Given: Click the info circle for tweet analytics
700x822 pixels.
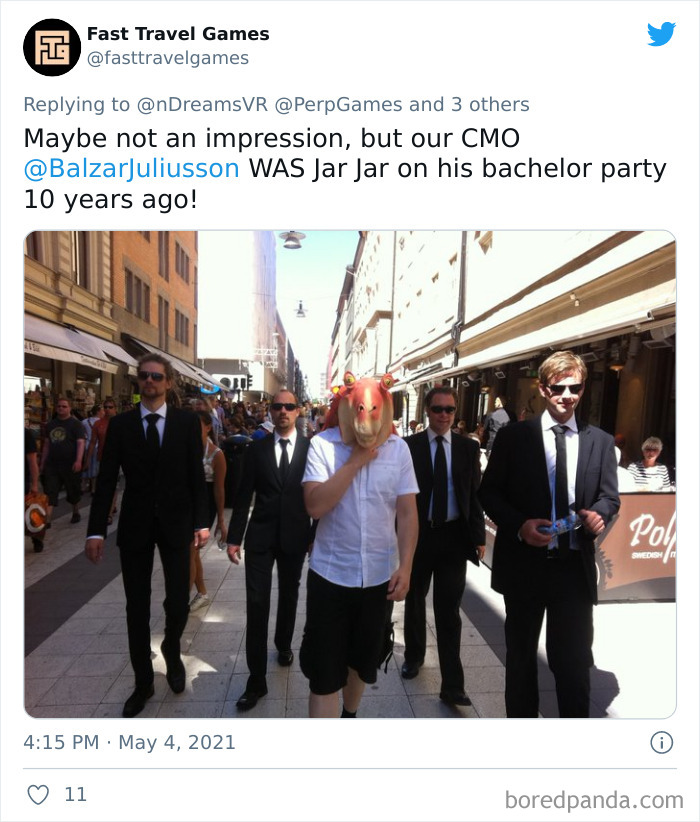Looking at the screenshot, I should [x=664, y=742].
